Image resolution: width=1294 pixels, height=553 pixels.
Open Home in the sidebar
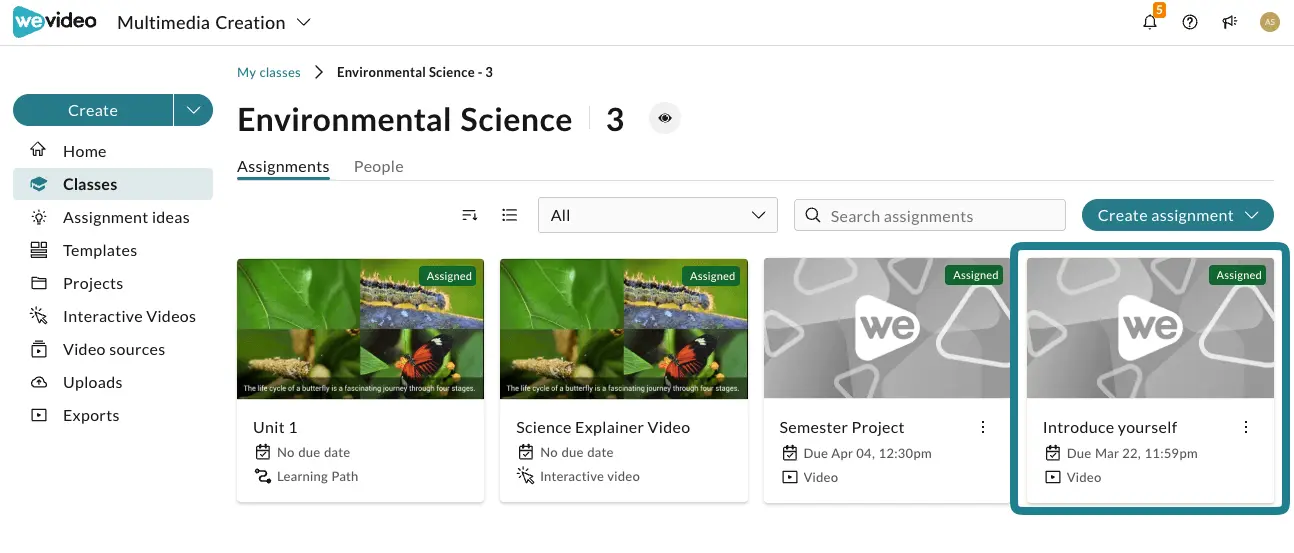[x=113, y=151]
